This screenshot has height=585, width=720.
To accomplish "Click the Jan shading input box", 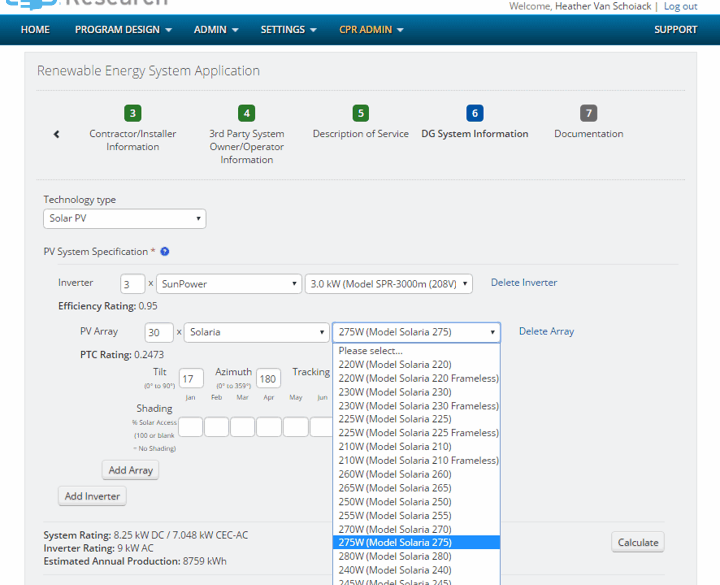I will pyautogui.click(x=190, y=427).
